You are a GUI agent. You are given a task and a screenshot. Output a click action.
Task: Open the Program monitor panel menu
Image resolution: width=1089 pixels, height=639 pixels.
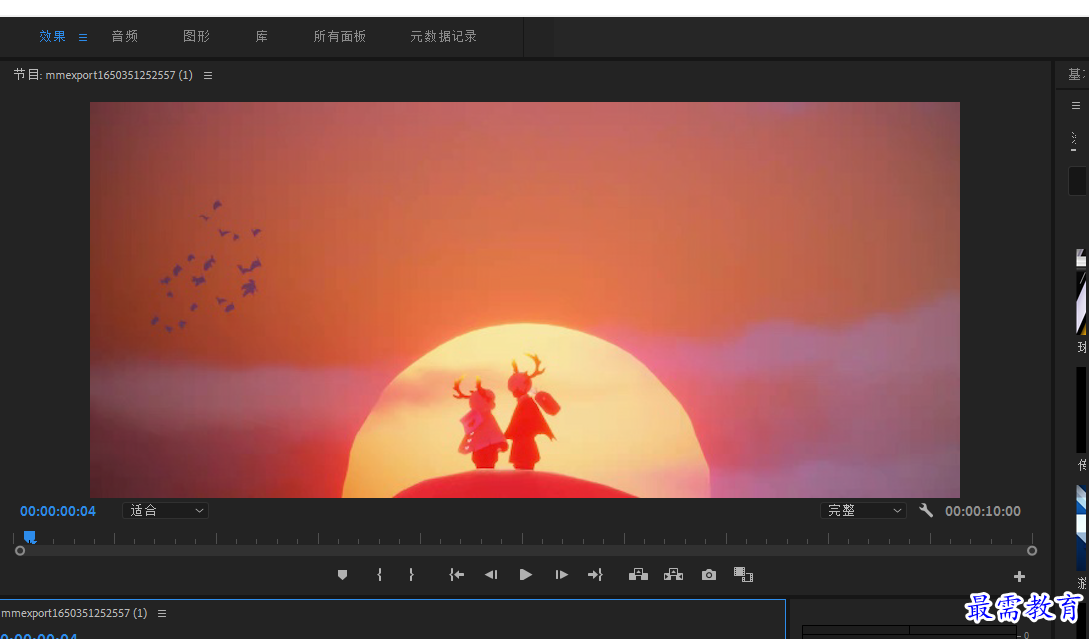coord(208,75)
